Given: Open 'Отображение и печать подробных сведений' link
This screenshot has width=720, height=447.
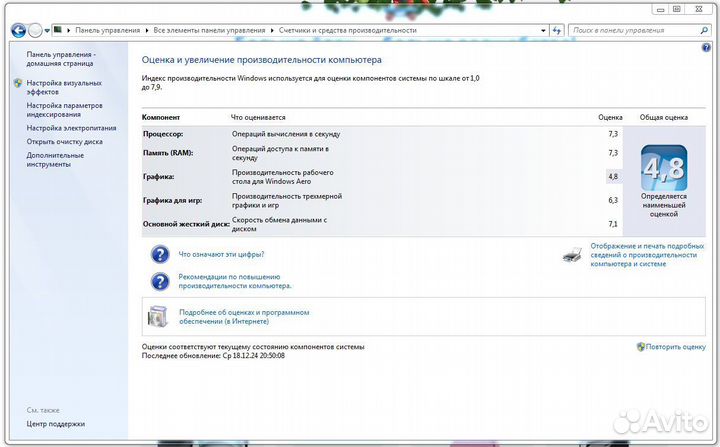Looking at the screenshot, I should pos(647,255).
